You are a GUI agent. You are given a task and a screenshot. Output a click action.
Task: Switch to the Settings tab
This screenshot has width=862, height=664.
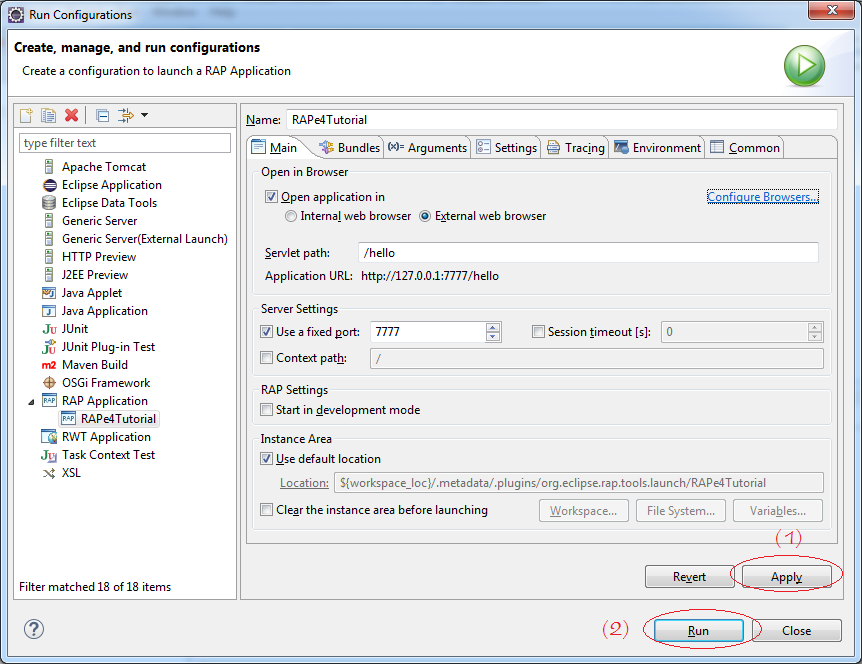tap(507, 148)
